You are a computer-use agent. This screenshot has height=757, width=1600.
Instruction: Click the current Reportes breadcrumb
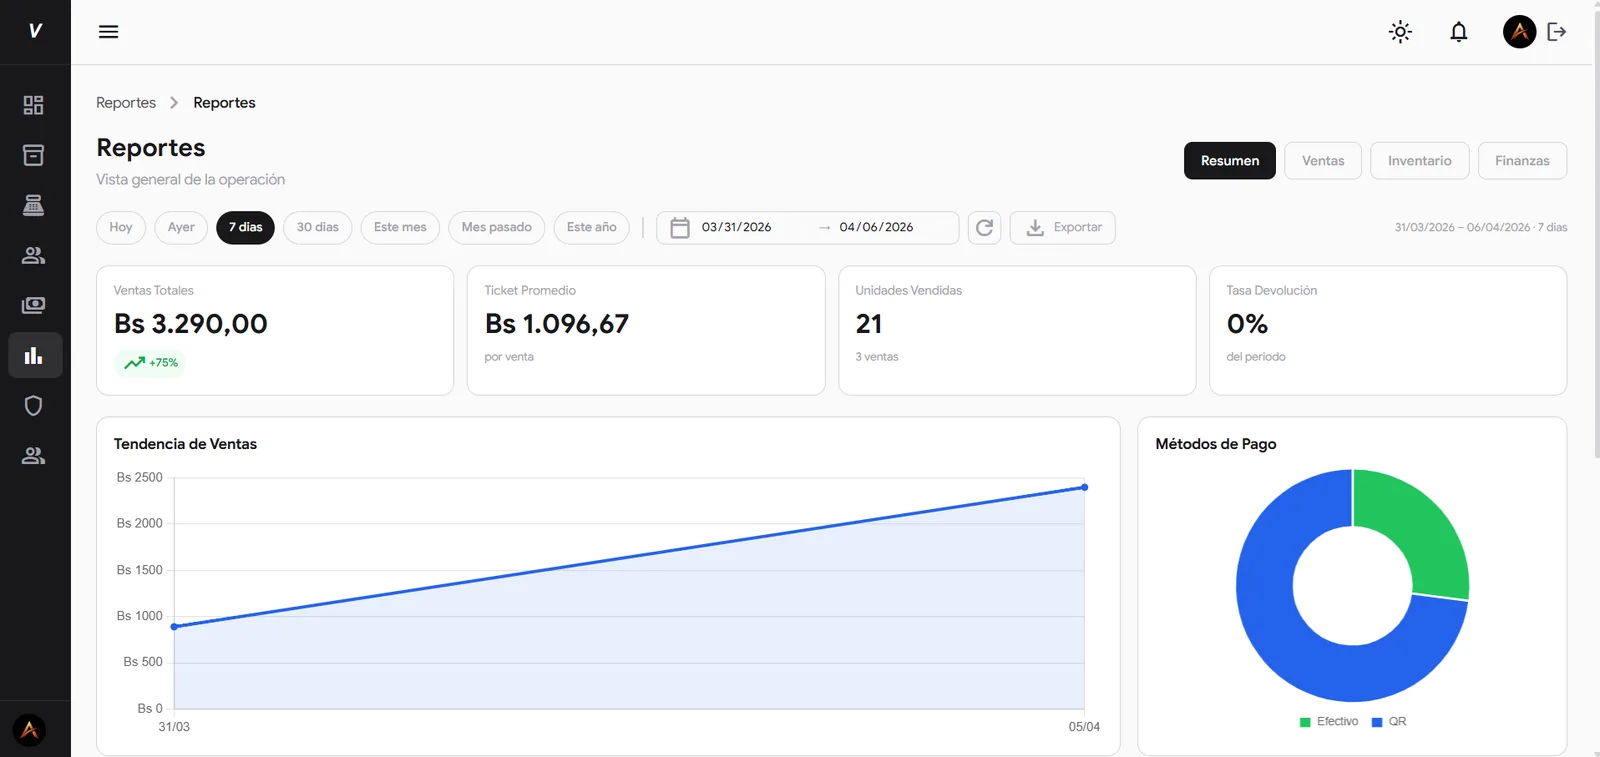[x=224, y=102]
